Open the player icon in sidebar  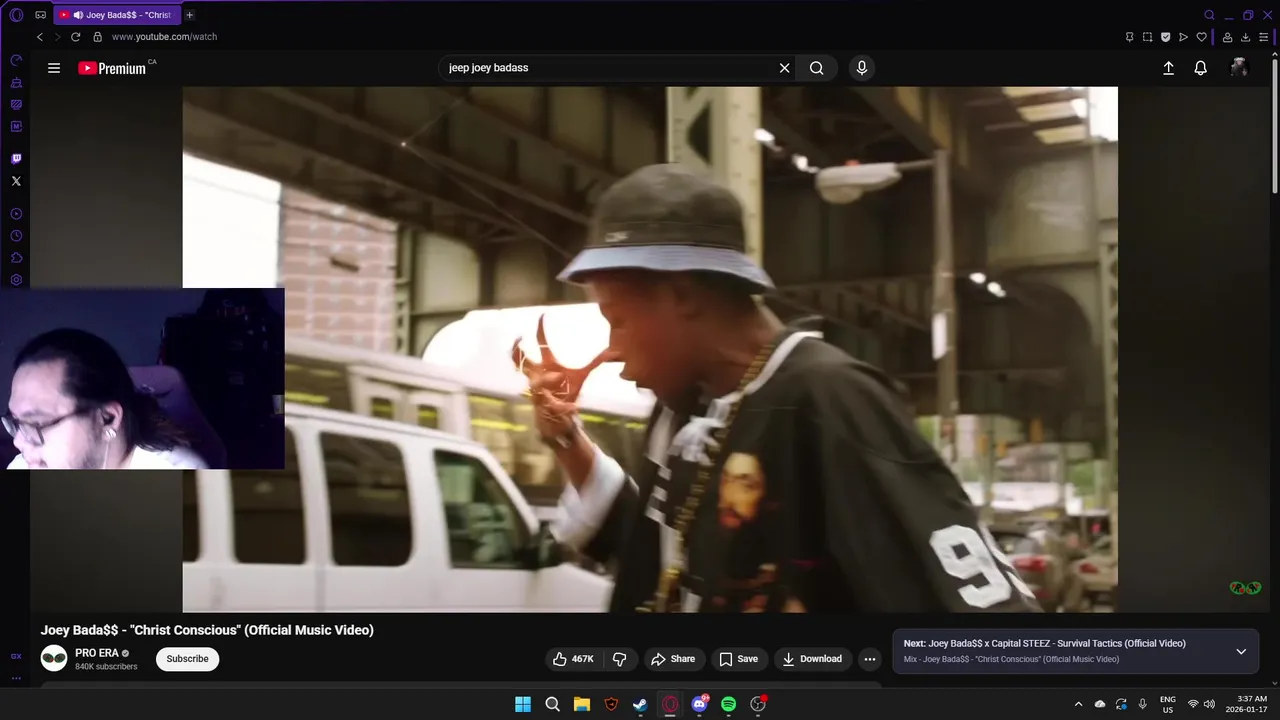(x=16, y=214)
